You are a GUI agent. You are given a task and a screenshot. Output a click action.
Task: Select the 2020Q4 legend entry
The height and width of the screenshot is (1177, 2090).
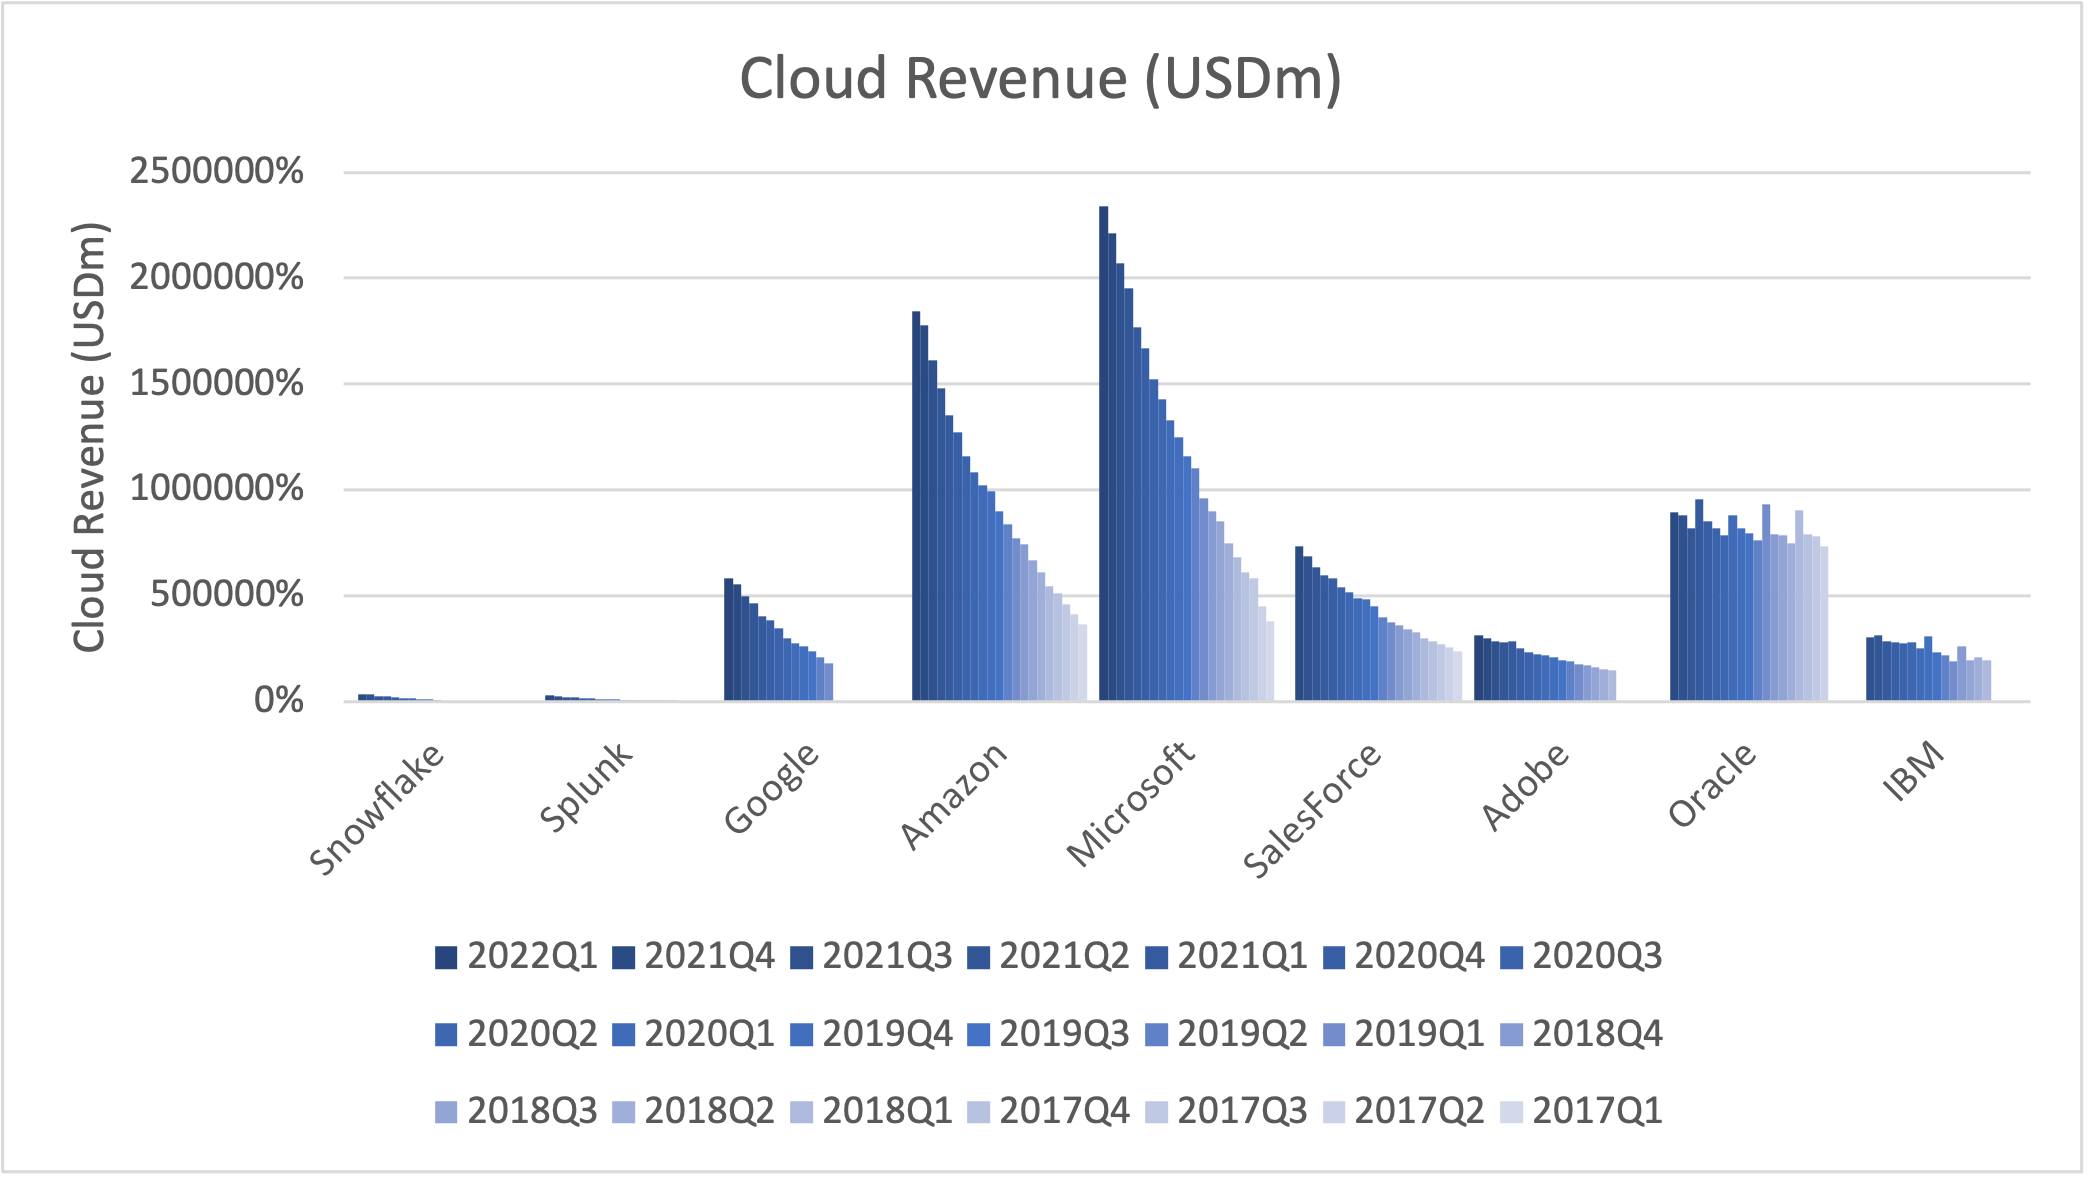click(x=1403, y=957)
